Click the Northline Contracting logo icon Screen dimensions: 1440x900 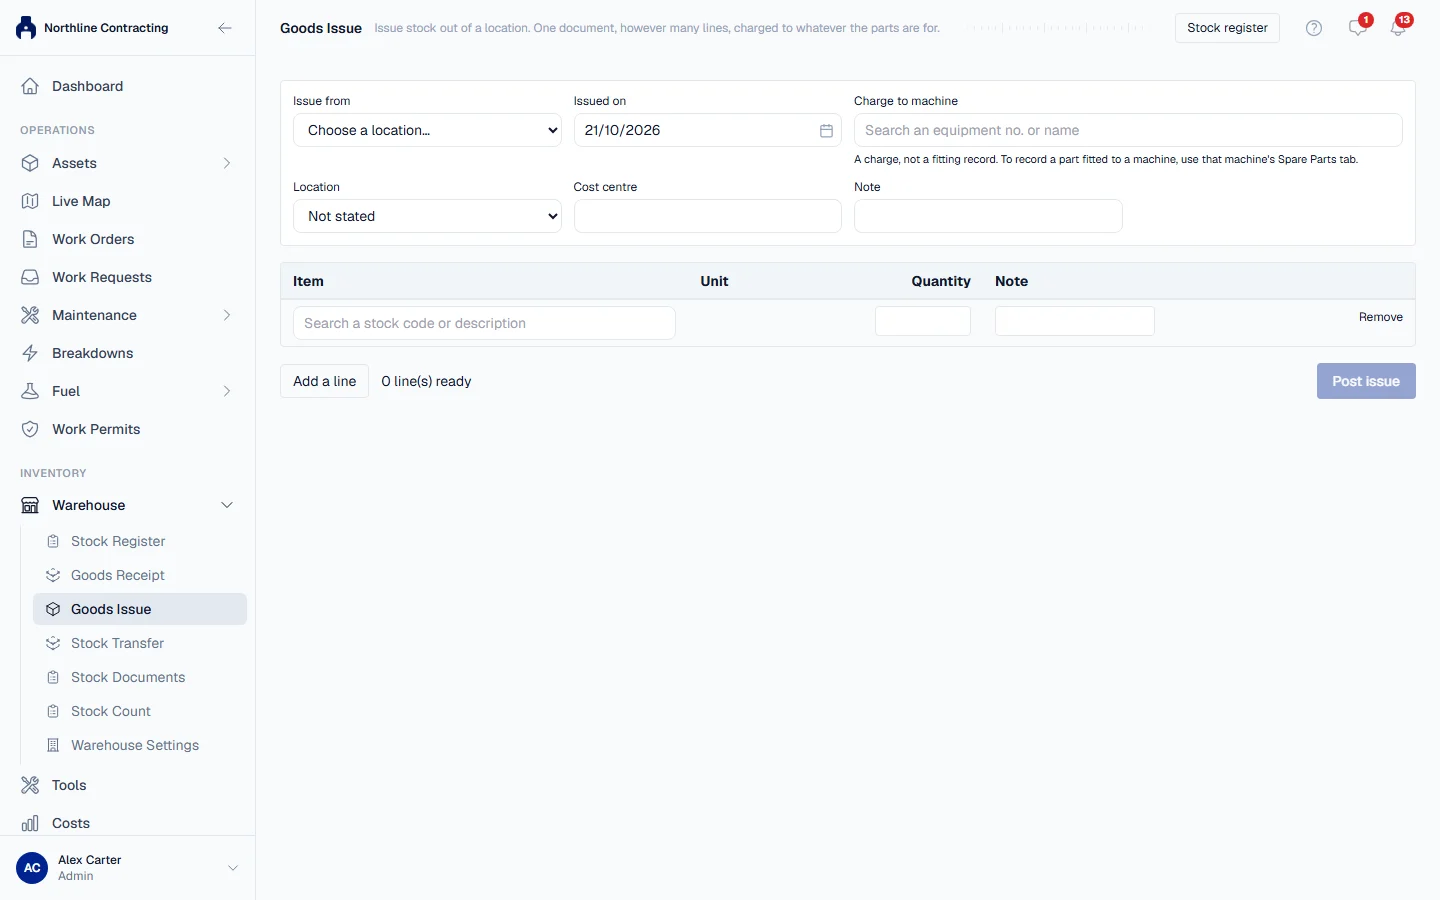point(26,28)
